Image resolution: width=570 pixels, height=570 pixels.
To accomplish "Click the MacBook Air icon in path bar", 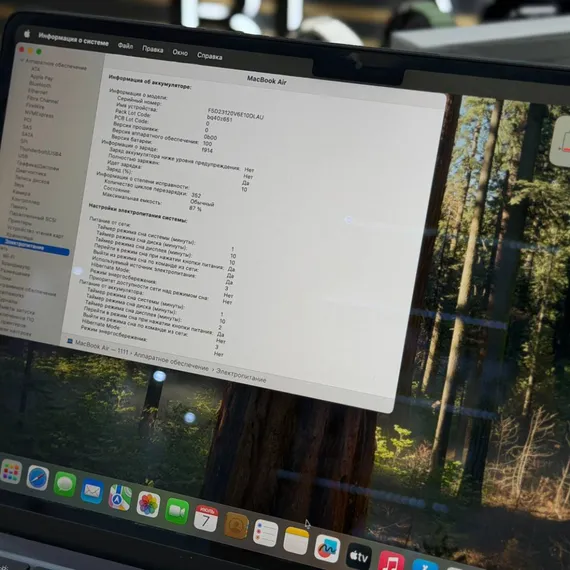I will click(x=70, y=341).
